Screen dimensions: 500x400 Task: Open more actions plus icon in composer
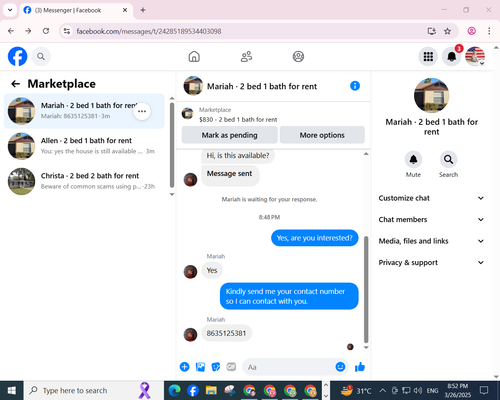(184, 367)
